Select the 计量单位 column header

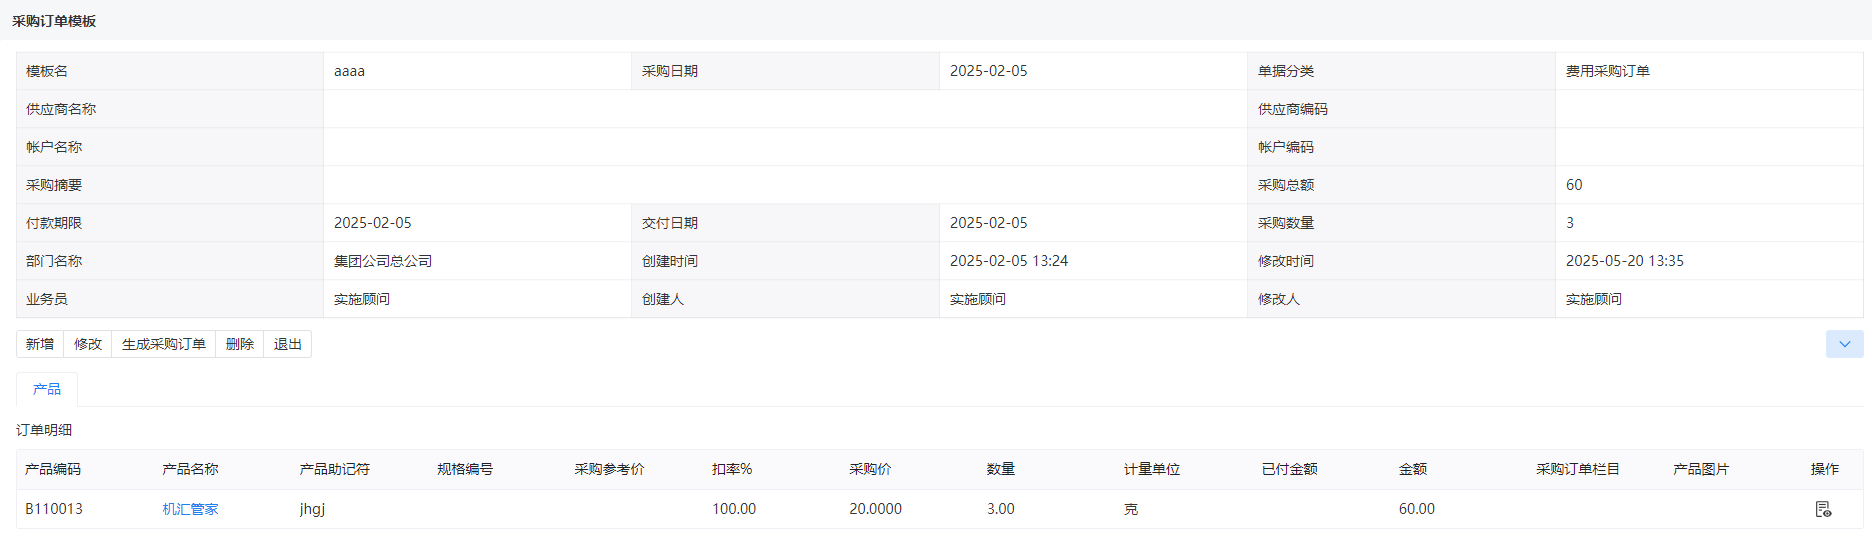pyautogui.click(x=1152, y=469)
